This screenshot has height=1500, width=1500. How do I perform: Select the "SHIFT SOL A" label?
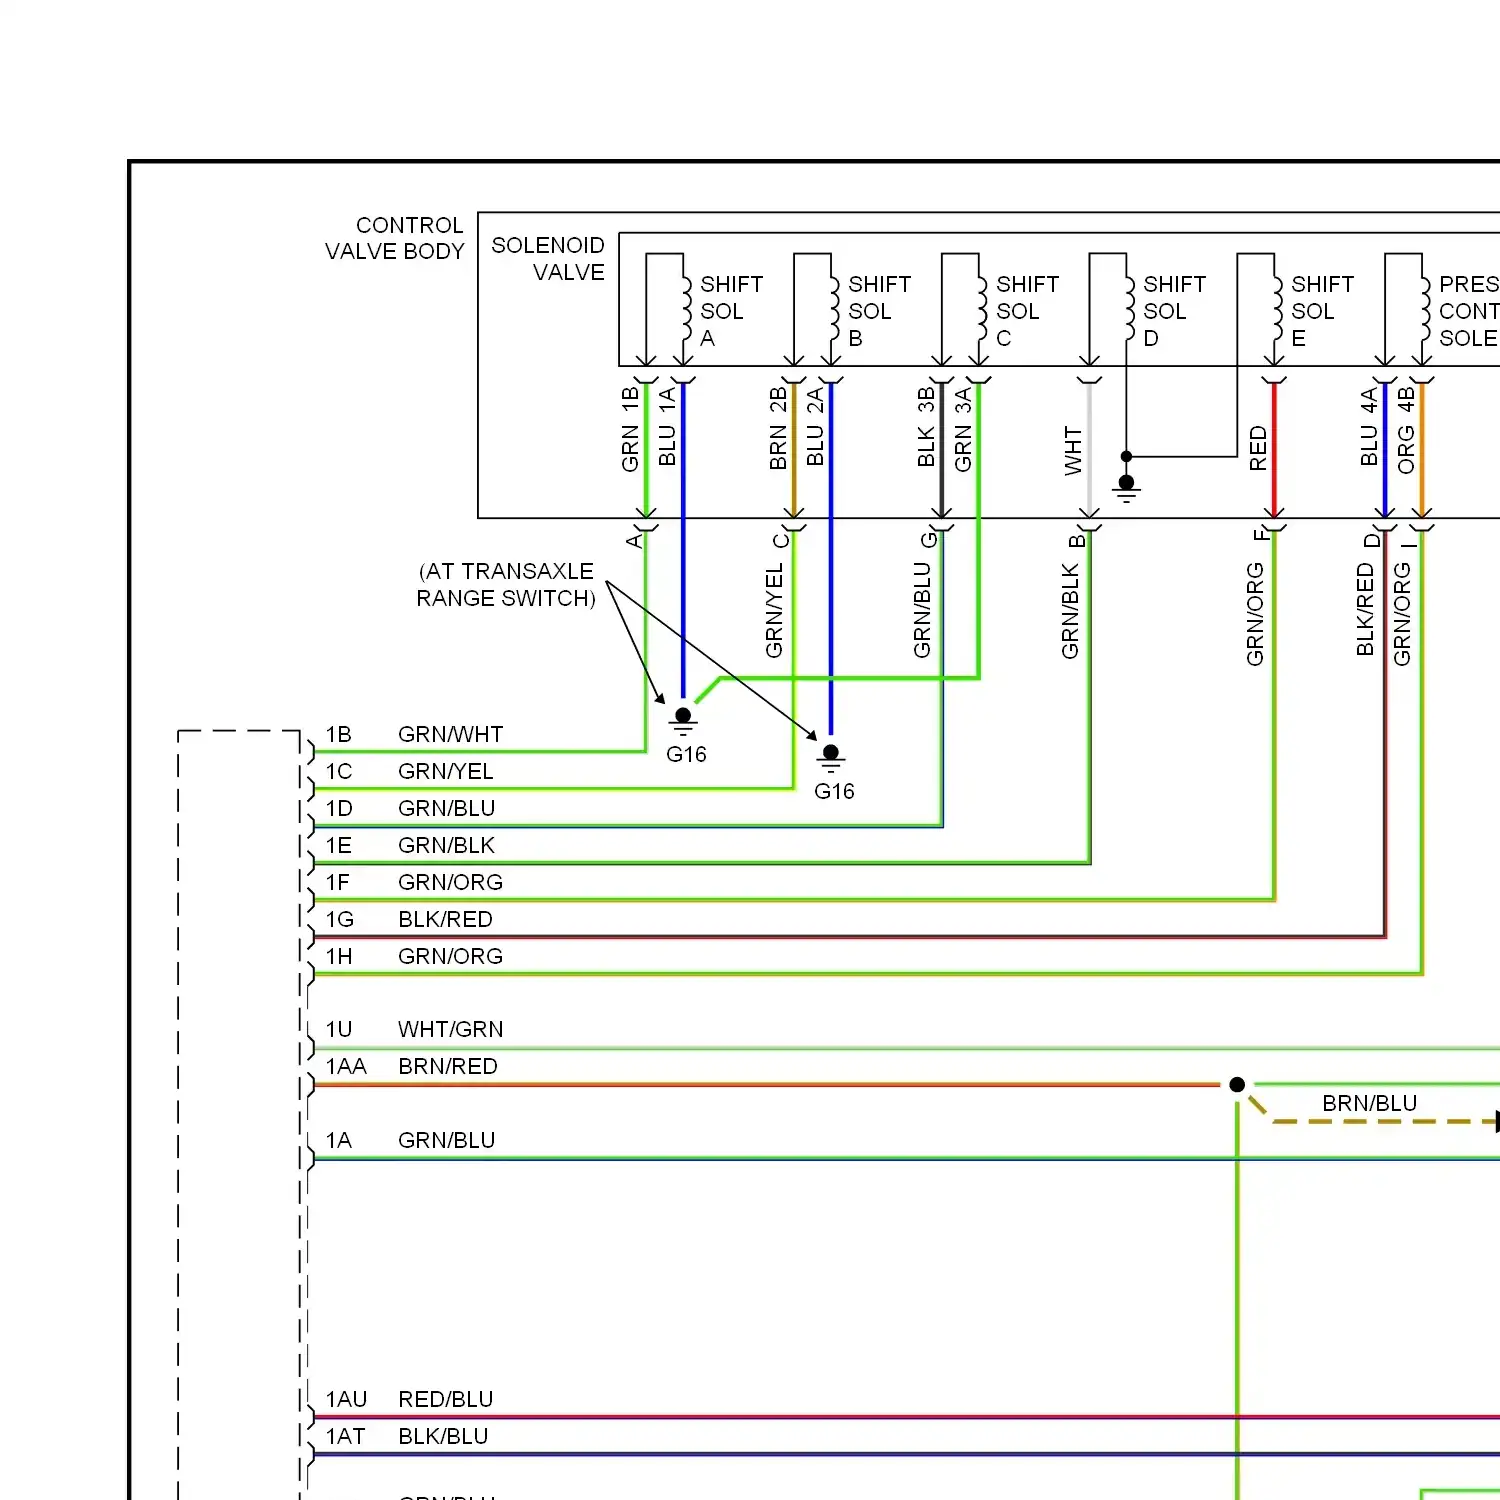tap(731, 311)
